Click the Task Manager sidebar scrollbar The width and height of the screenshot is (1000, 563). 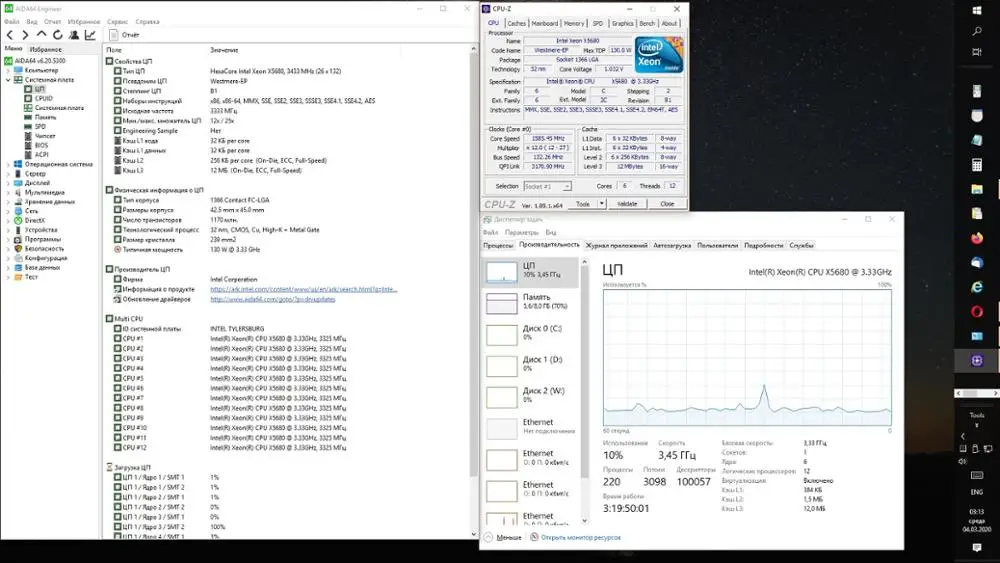(x=584, y=373)
